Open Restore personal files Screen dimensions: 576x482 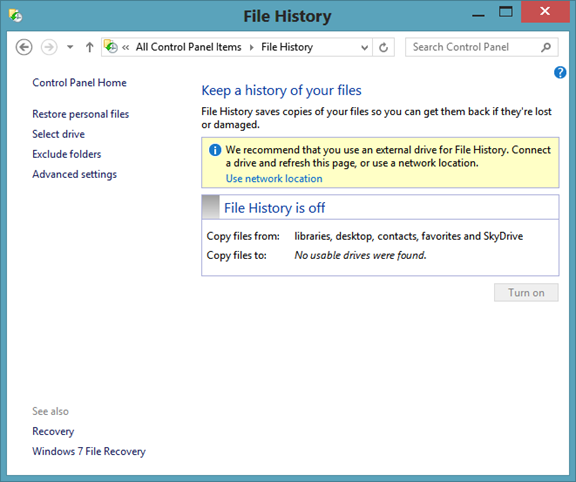80,114
